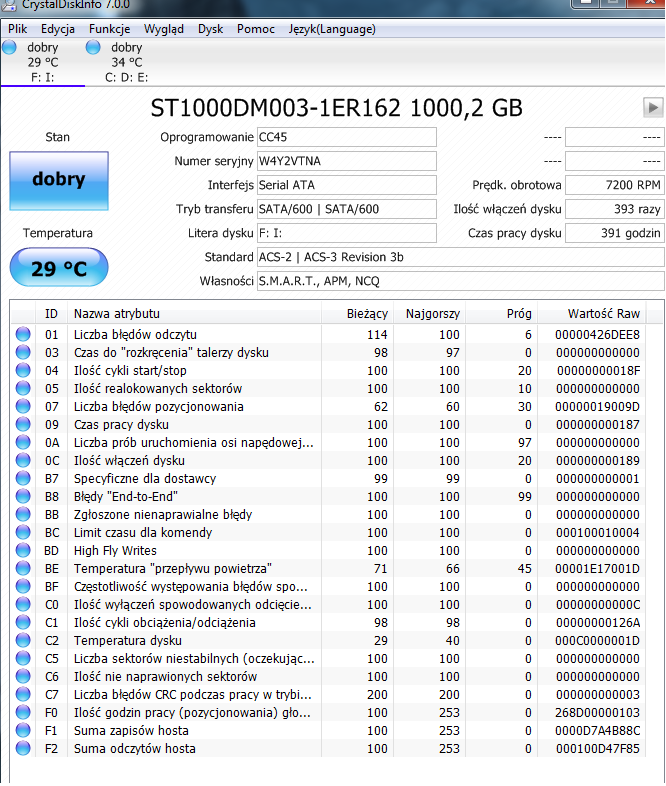
Task: Click status icon for attribute C0 row
Action: 23,605
